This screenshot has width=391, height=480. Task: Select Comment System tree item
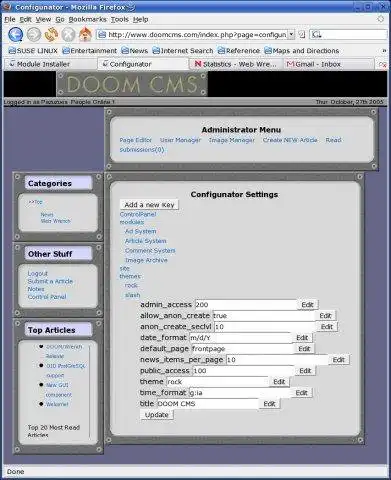150,250
